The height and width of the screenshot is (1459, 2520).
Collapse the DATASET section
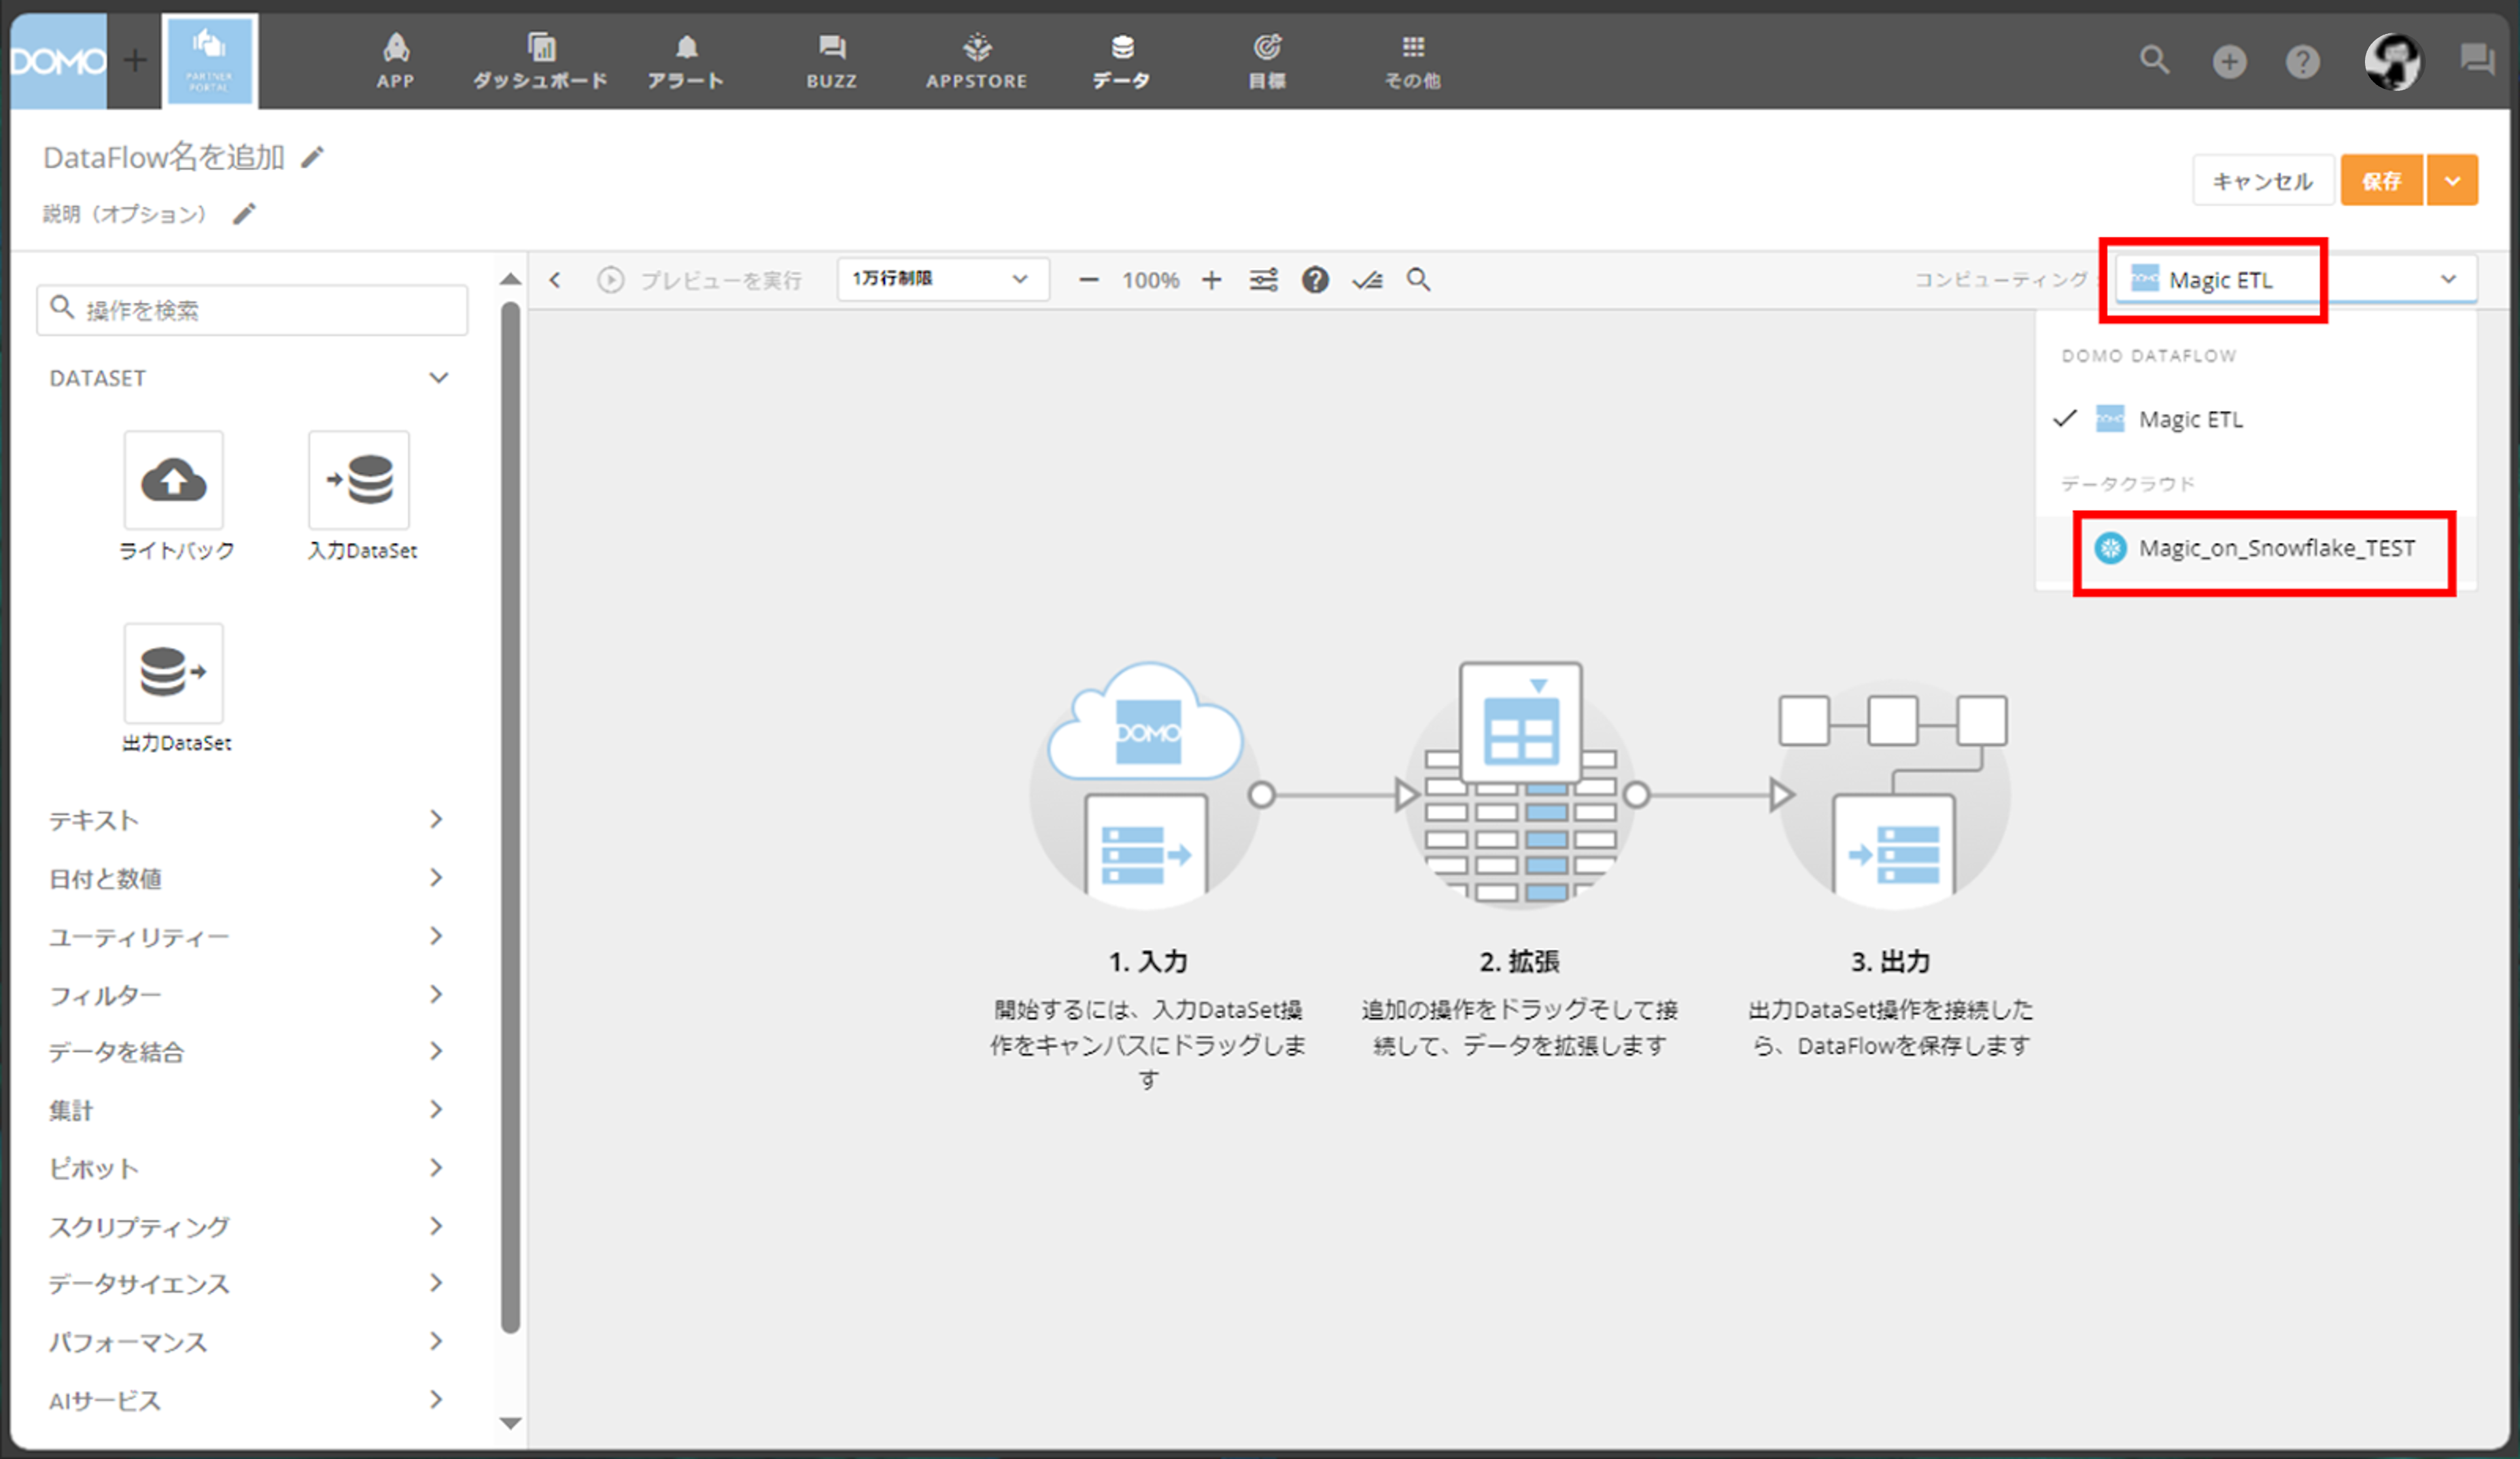click(x=438, y=378)
